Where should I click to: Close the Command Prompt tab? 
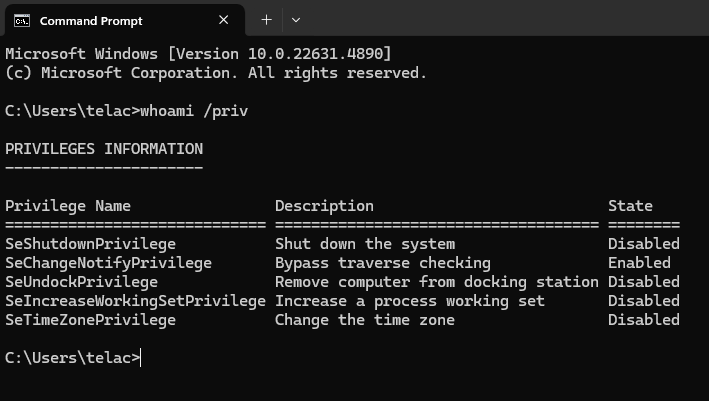(x=223, y=20)
